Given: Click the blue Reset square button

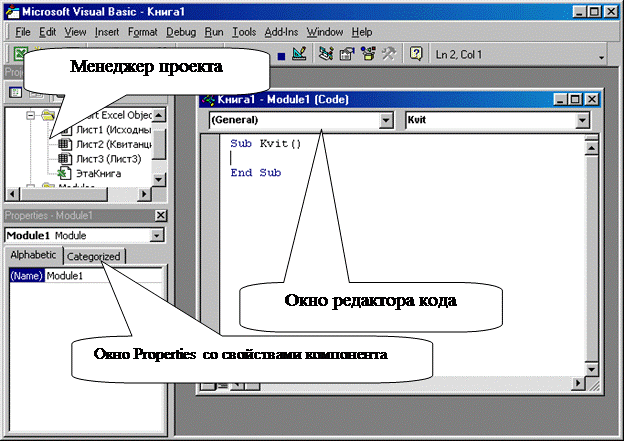Looking at the screenshot, I should pos(281,57).
